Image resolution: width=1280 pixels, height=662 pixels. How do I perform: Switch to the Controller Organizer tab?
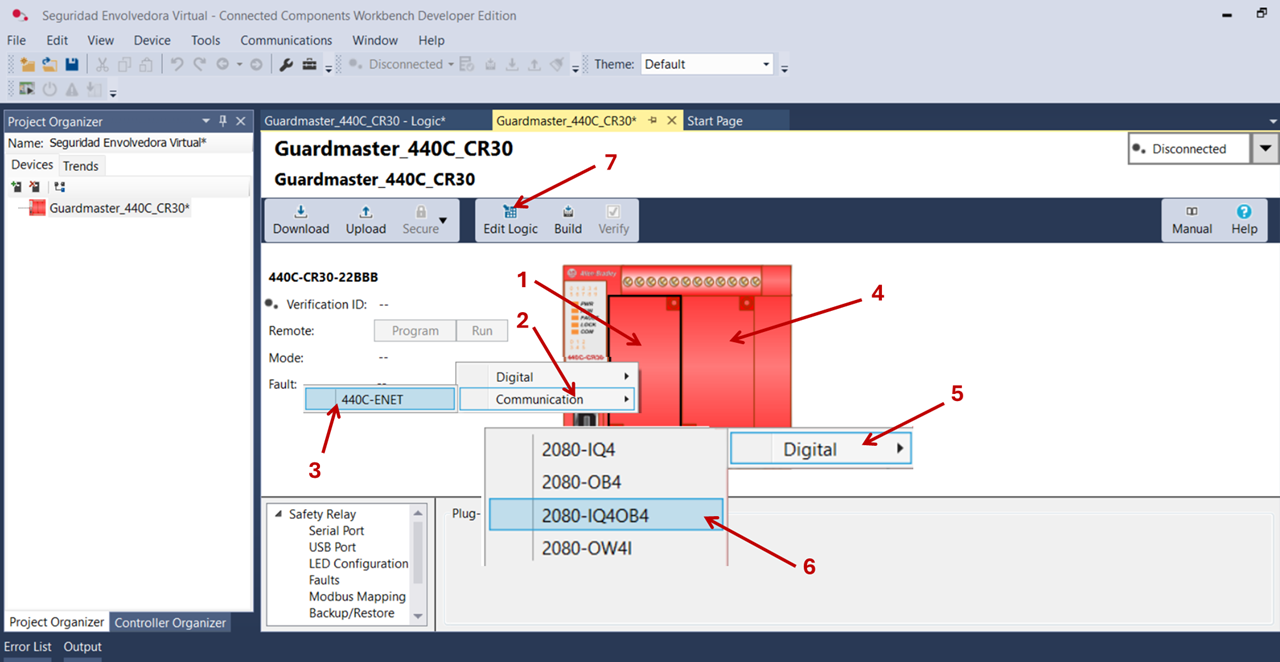(x=170, y=622)
